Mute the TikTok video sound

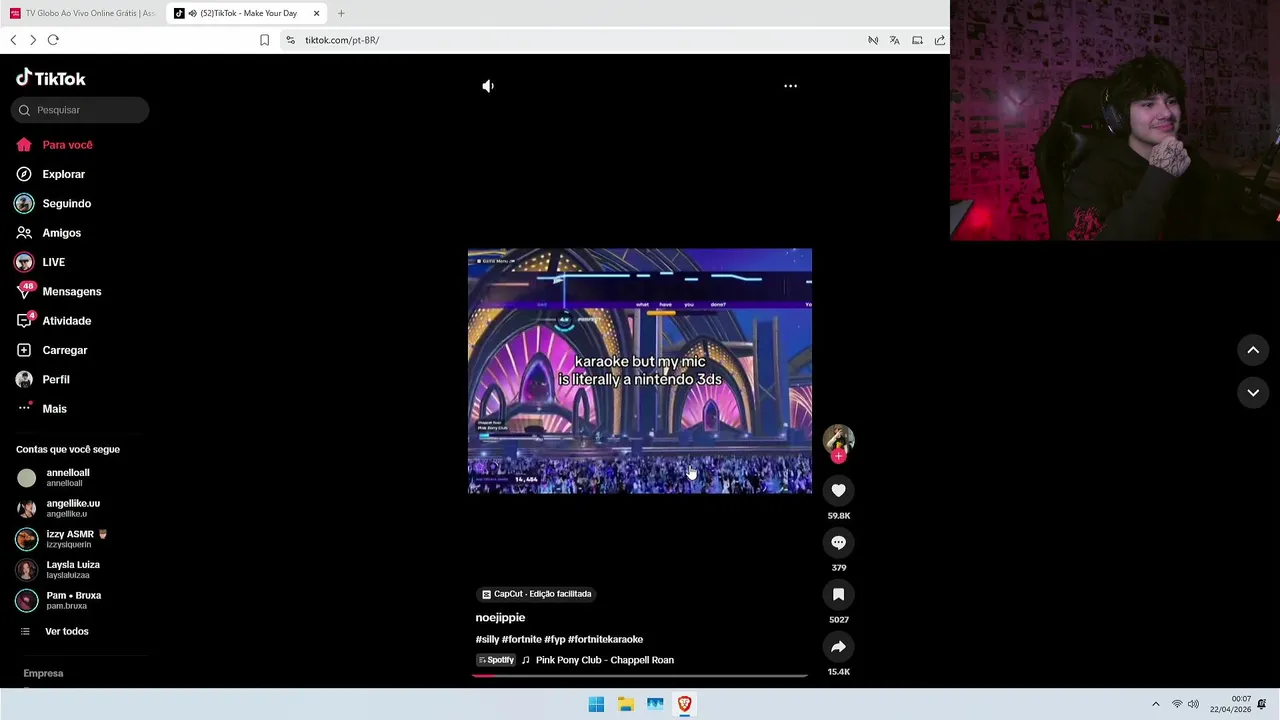coord(488,86)
